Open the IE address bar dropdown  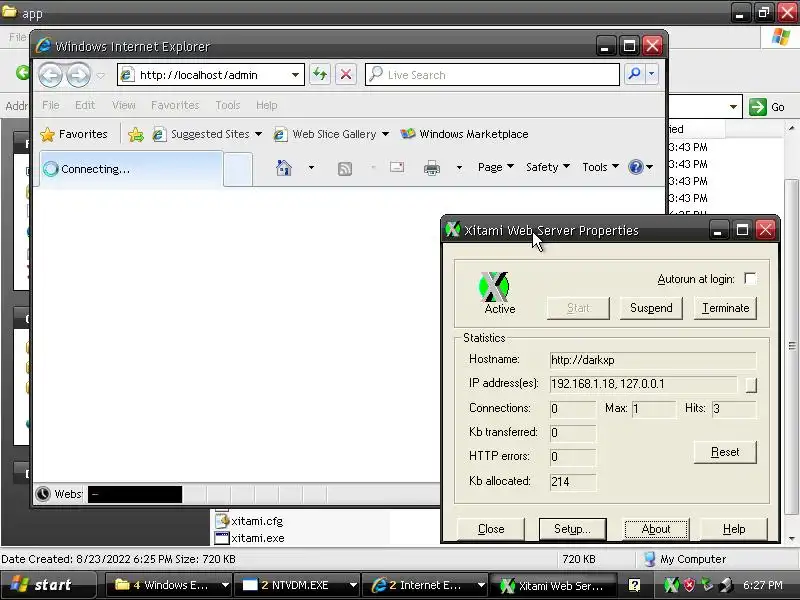click(x=295, y=75)
